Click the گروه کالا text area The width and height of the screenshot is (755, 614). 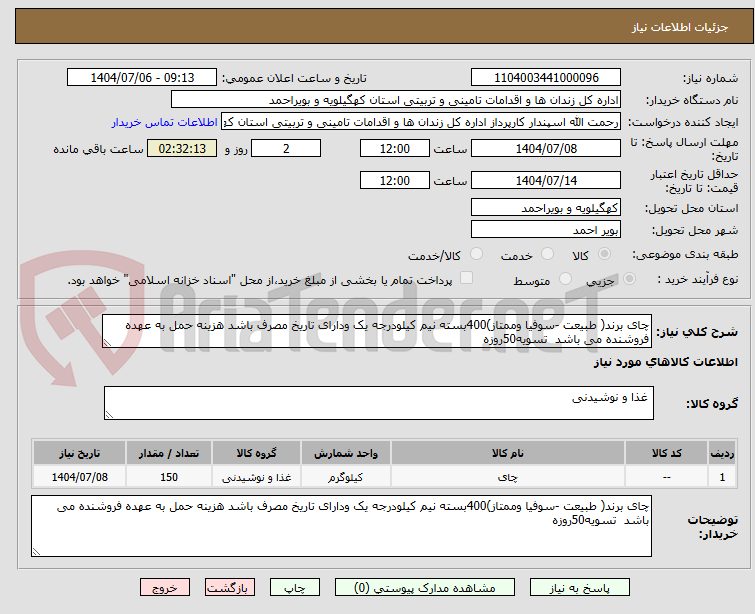(x=379, y=403)
